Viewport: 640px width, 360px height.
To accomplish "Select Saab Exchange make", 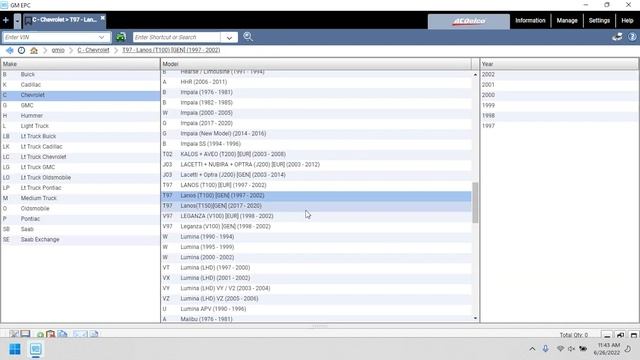I will tap(80, 239).
